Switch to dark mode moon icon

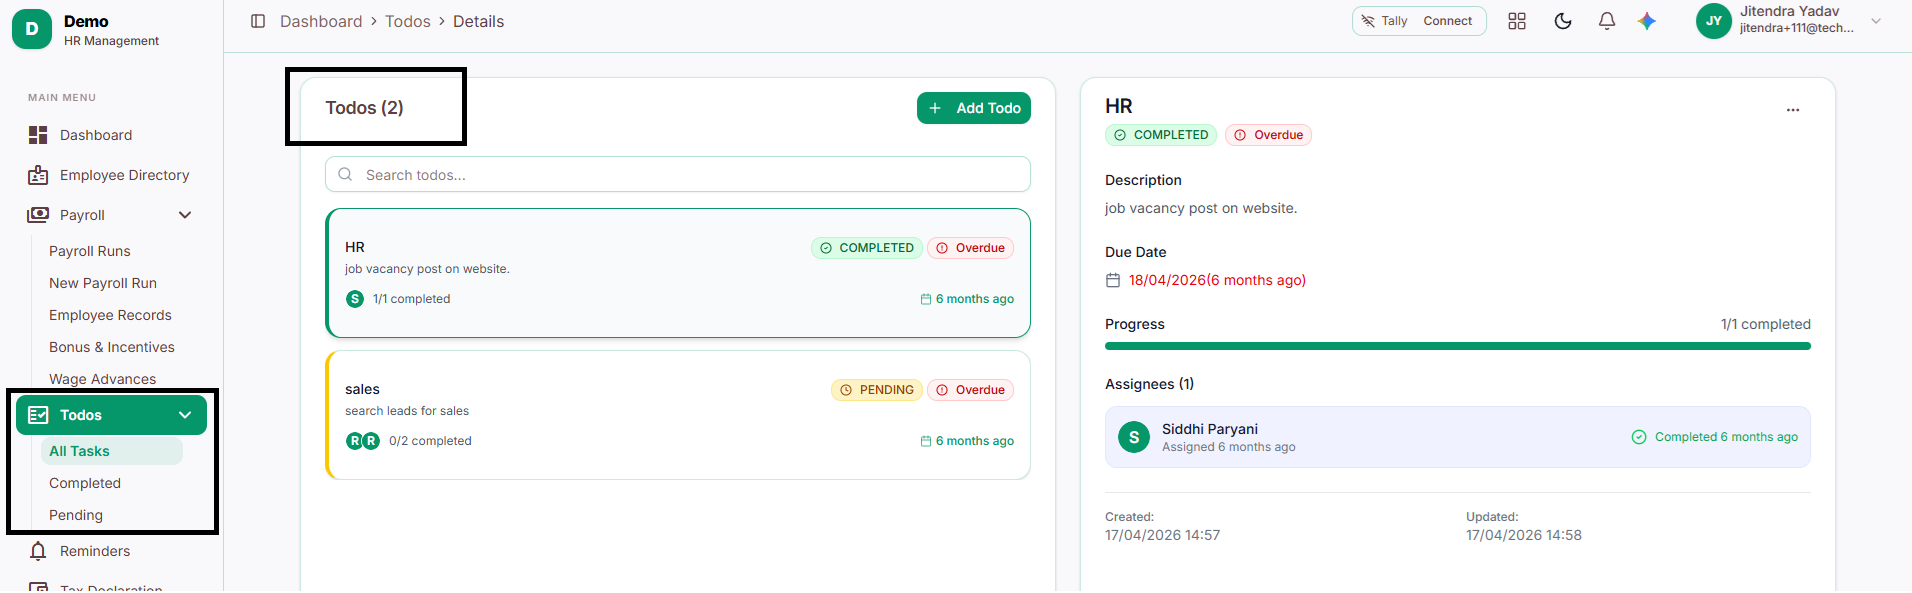(1563, 21)
